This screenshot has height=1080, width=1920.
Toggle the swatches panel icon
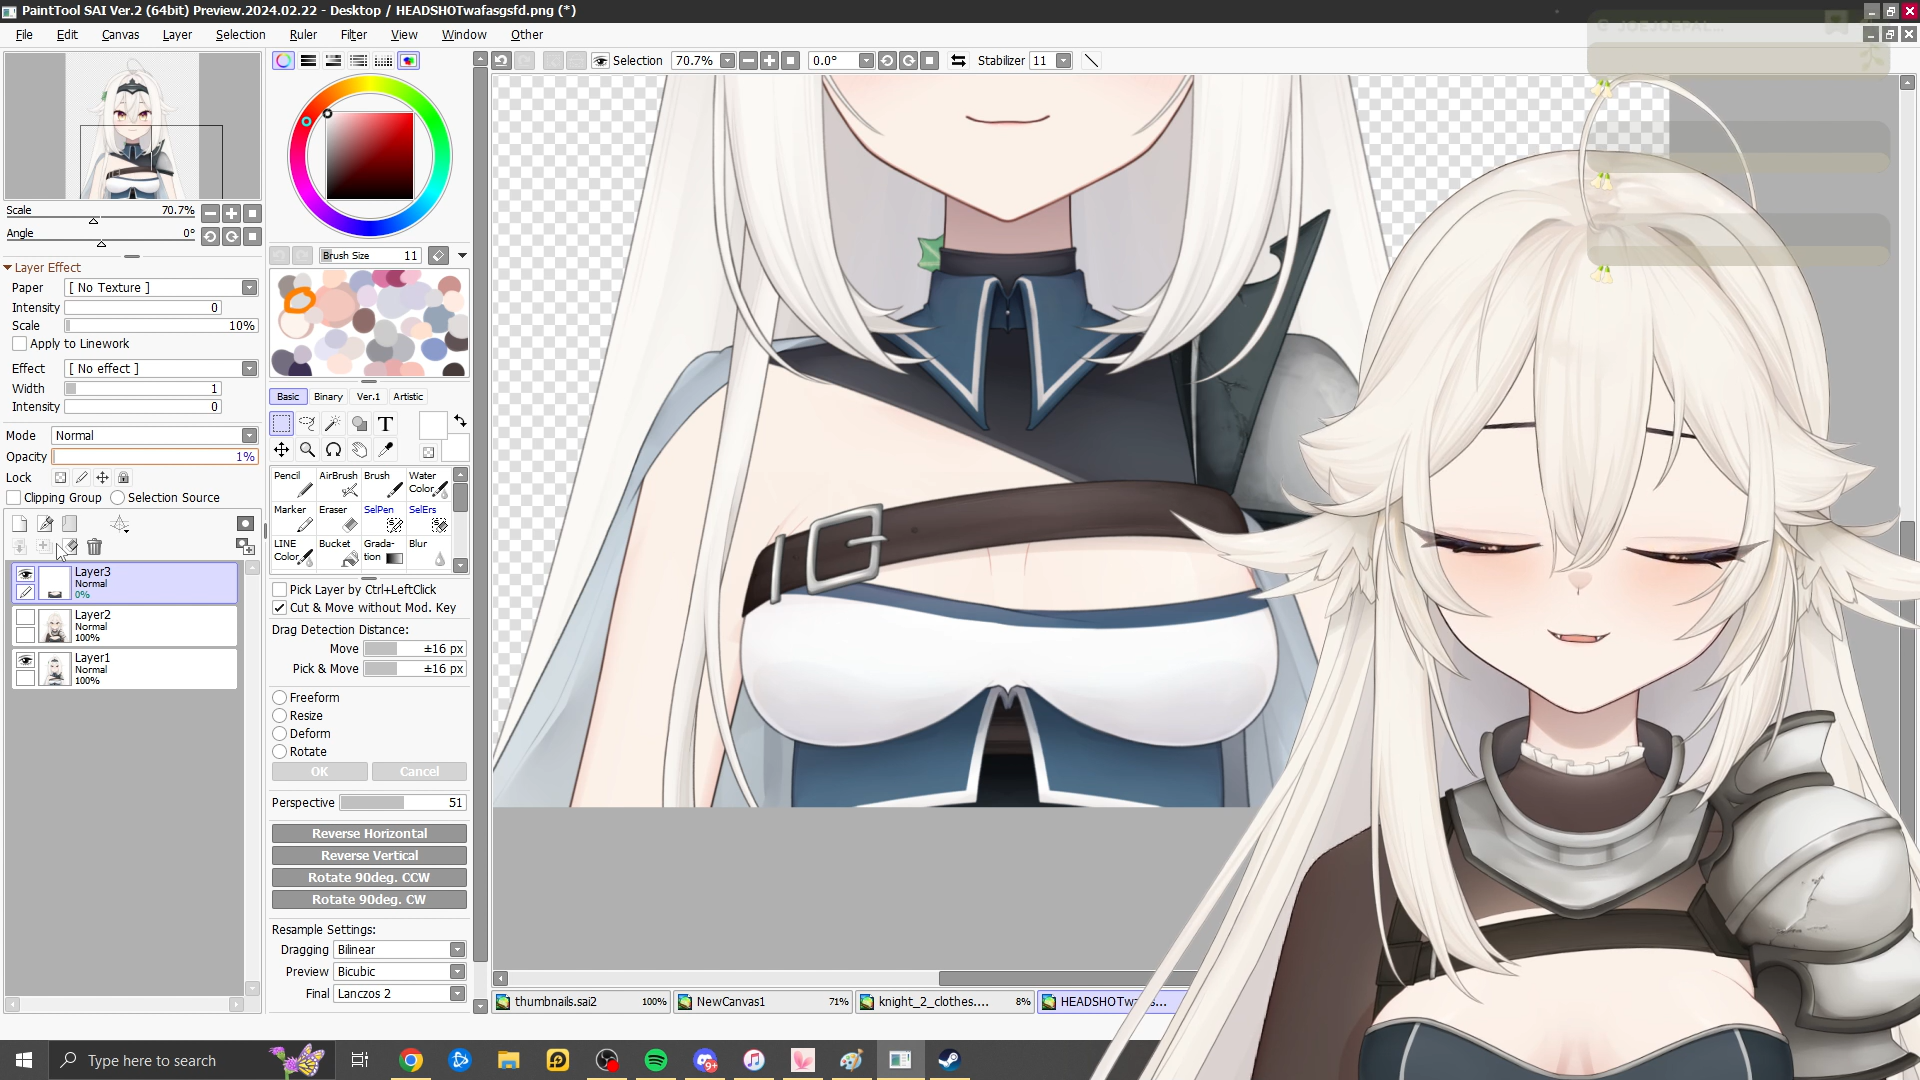[x=383, y=61]
